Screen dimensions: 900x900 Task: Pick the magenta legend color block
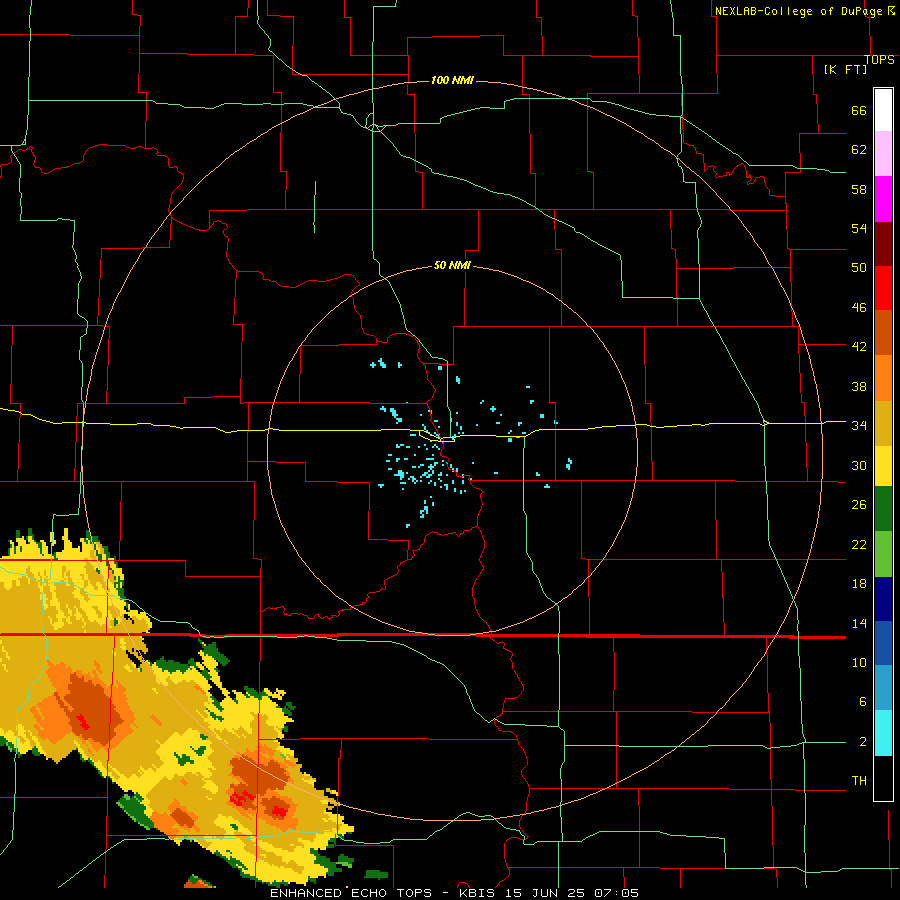tap(883, 199)
